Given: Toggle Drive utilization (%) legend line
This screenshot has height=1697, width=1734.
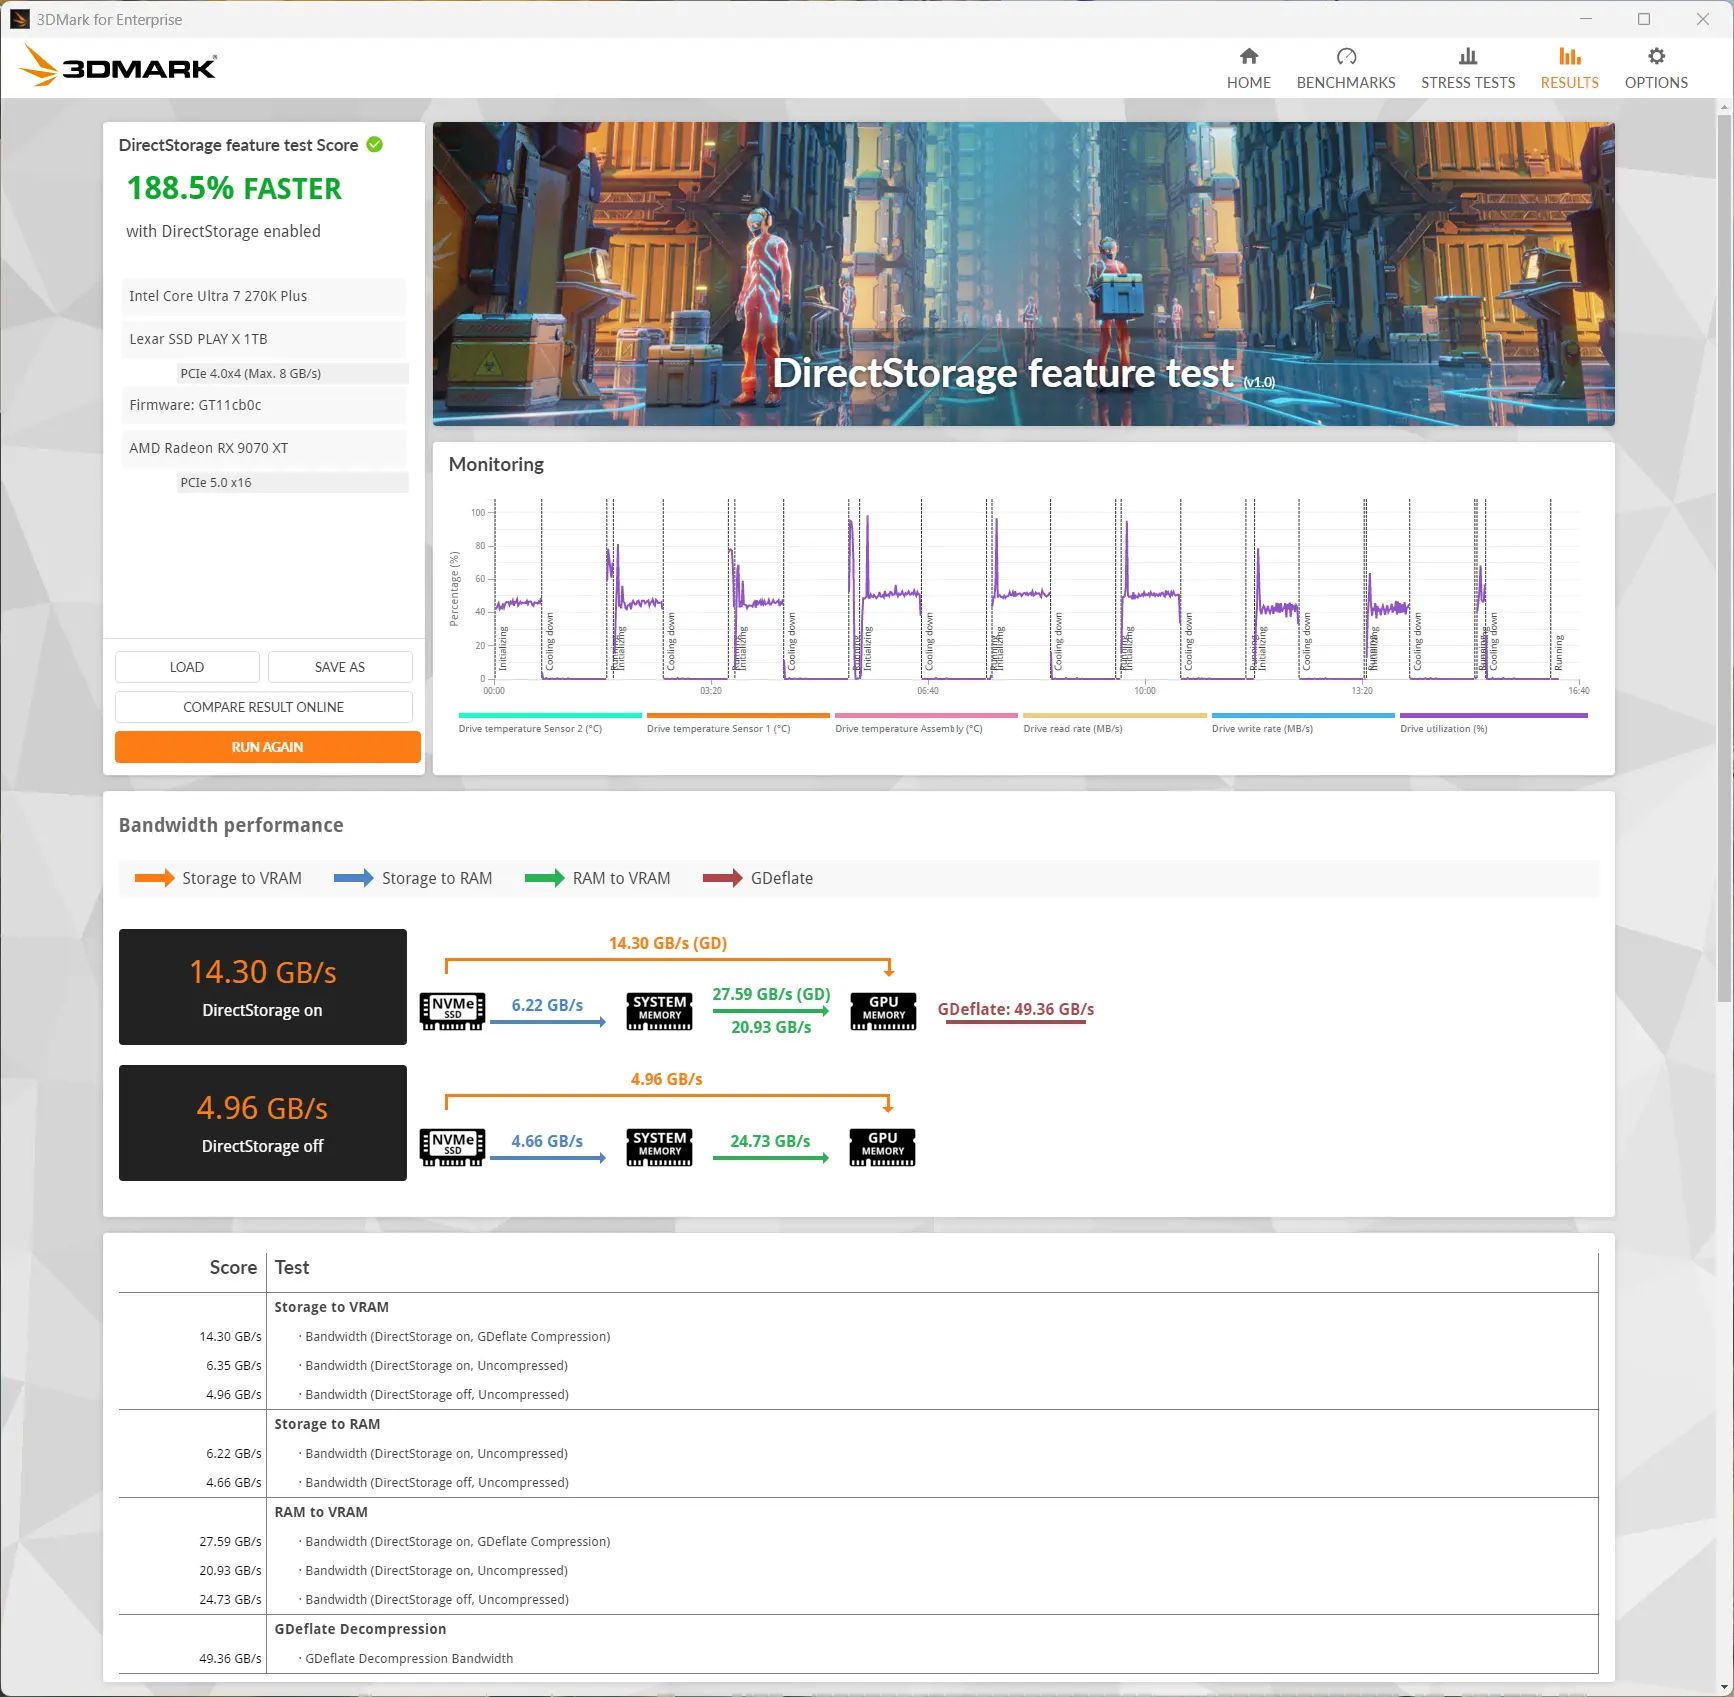Looking at the screenshot, I should click(x=1493, y=716).
